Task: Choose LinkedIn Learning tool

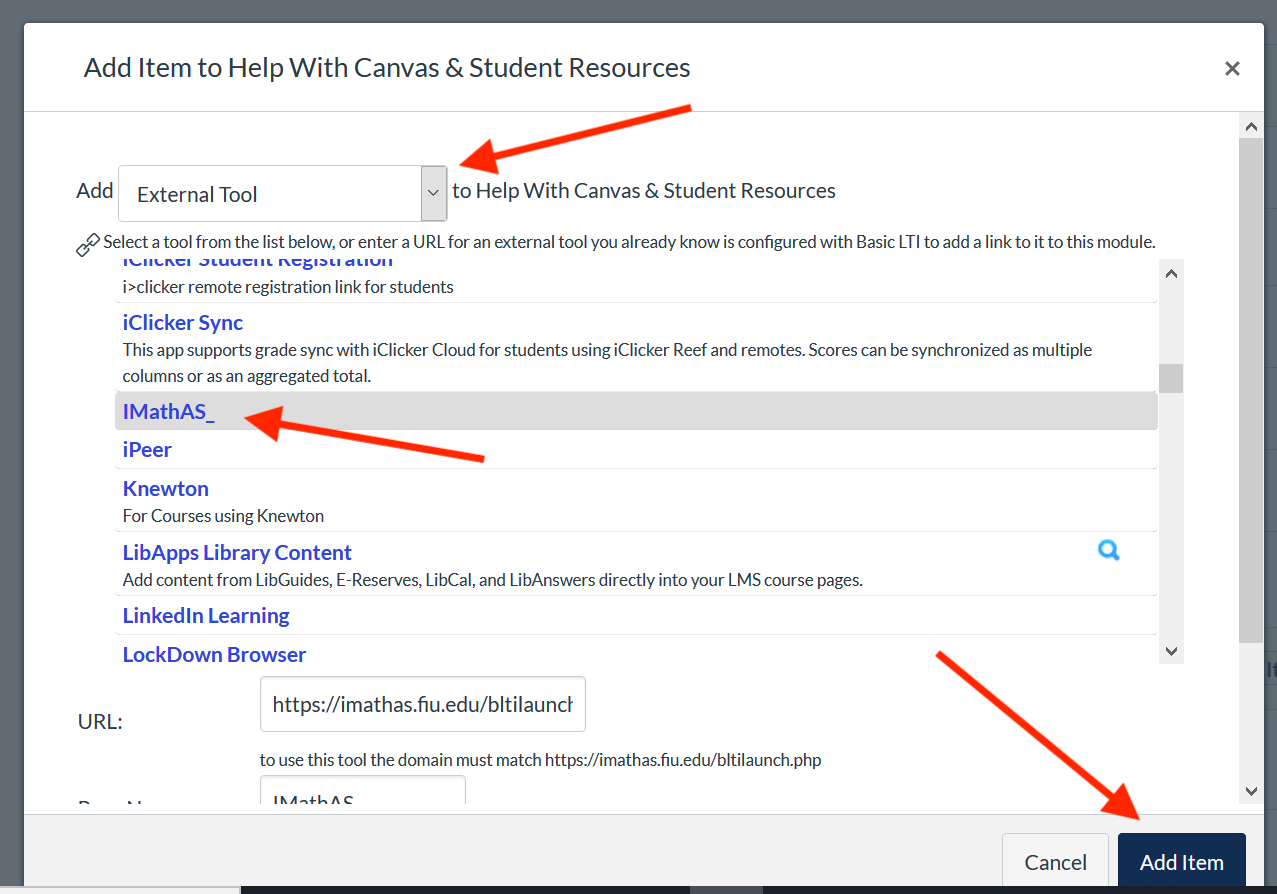Action: point(206,616)
